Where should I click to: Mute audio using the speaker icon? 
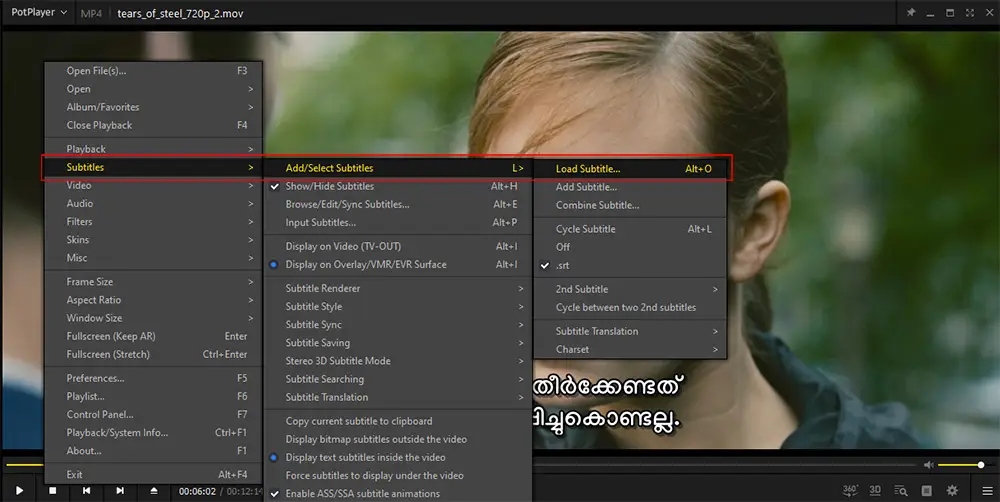tap(929, 465)
